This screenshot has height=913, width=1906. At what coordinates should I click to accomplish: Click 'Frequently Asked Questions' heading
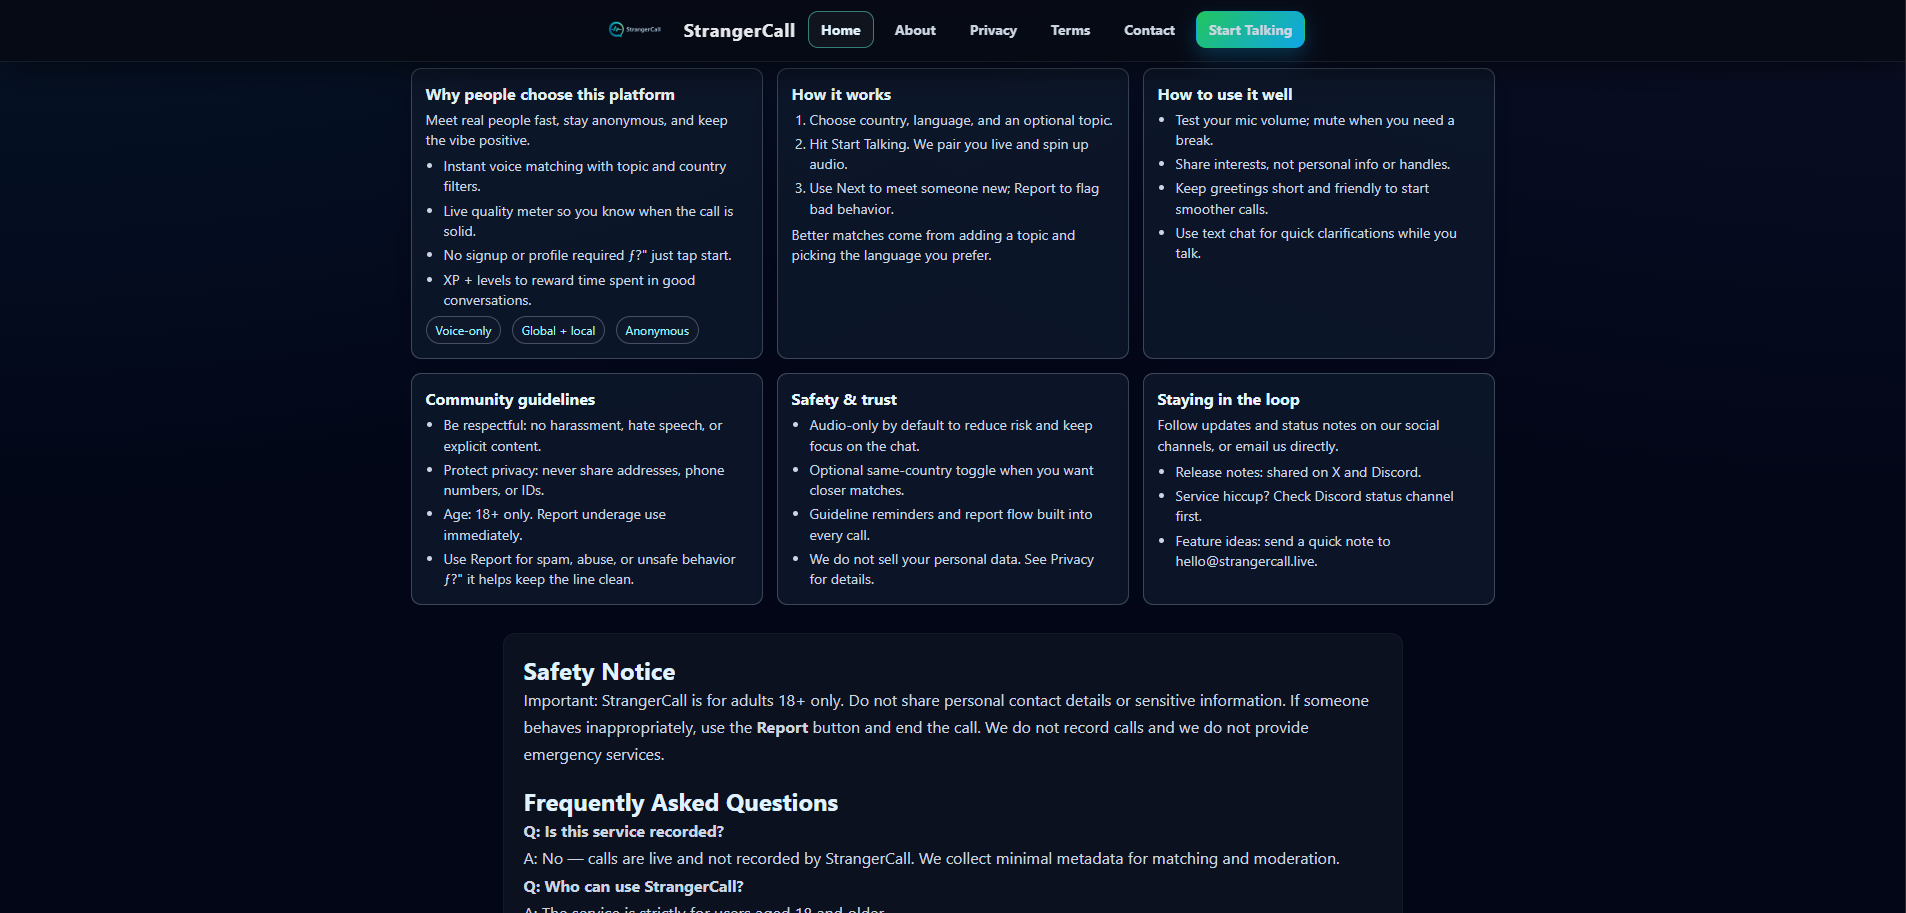[x=681, y=803]
